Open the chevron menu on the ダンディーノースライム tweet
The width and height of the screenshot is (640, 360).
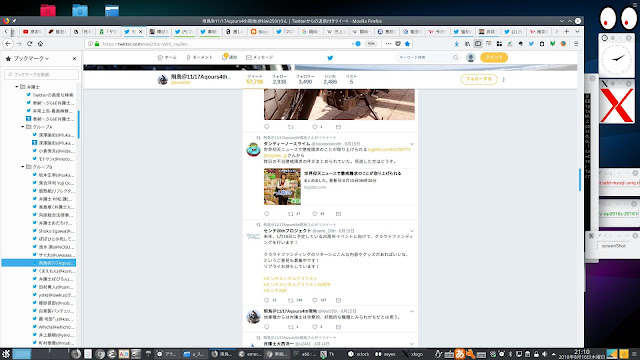click(412, 144)
